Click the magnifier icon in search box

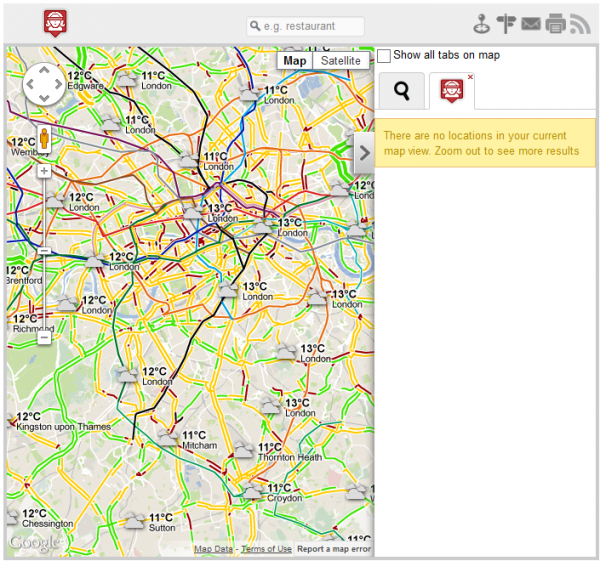pos(255,26)
